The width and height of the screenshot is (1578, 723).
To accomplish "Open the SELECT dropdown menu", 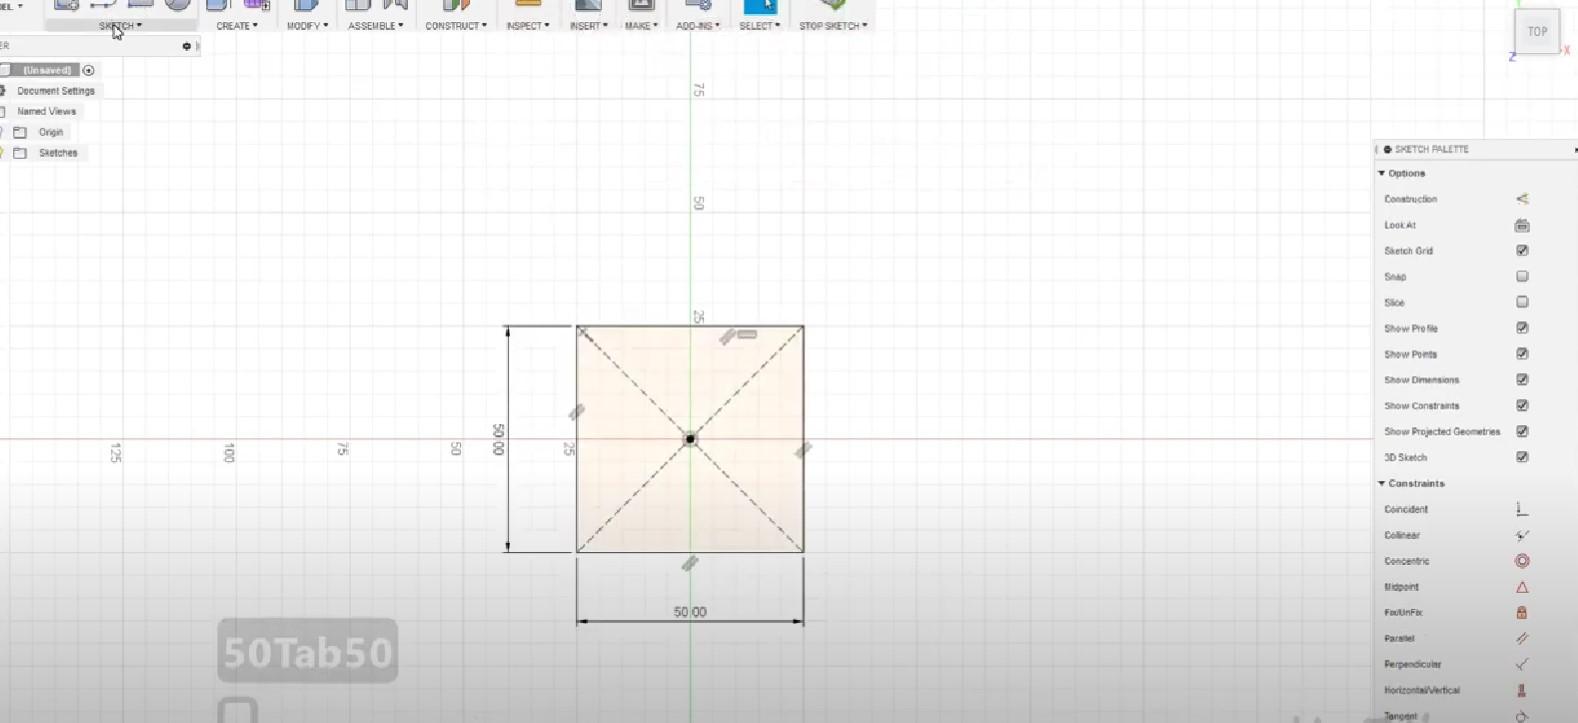I will point(760,26).
